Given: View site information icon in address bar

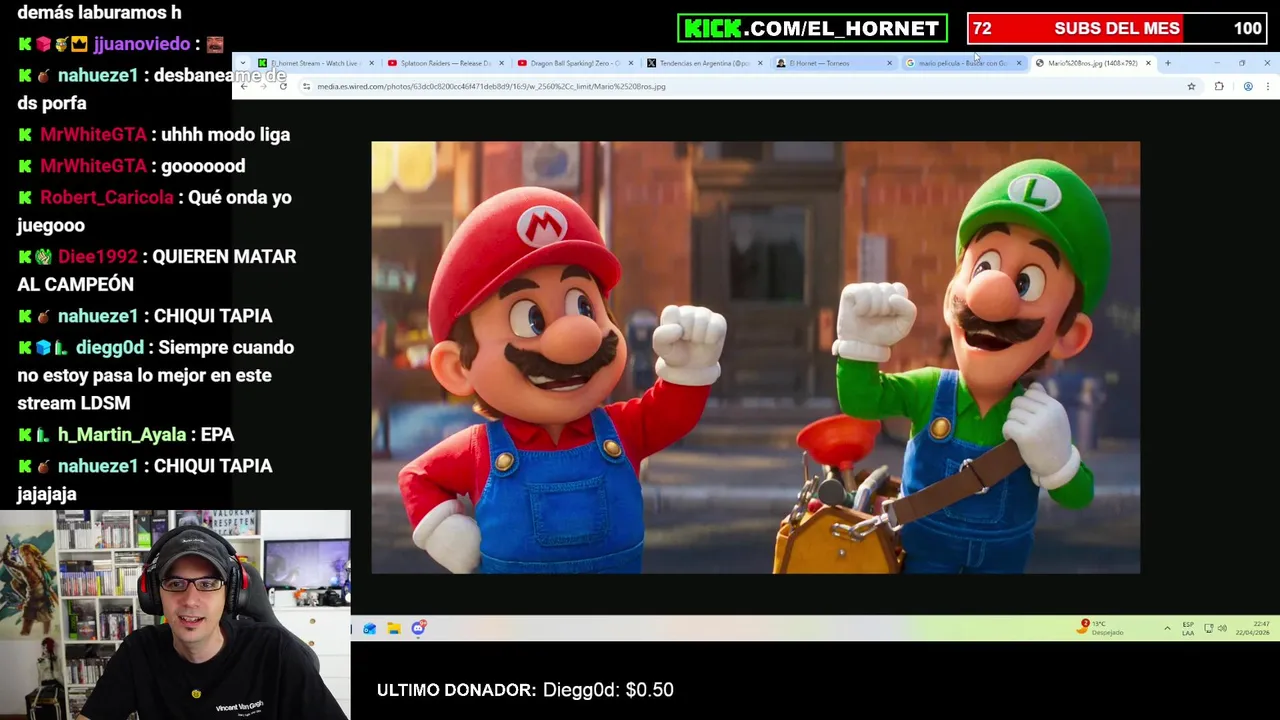Looking at the screenshot, I should coord(306,86).
